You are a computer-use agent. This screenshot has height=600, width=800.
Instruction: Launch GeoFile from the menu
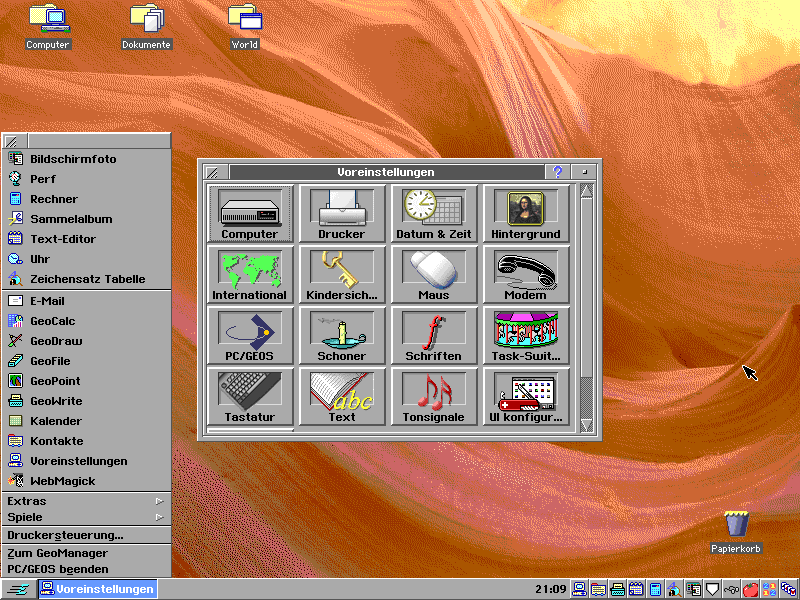click(86, 361)
